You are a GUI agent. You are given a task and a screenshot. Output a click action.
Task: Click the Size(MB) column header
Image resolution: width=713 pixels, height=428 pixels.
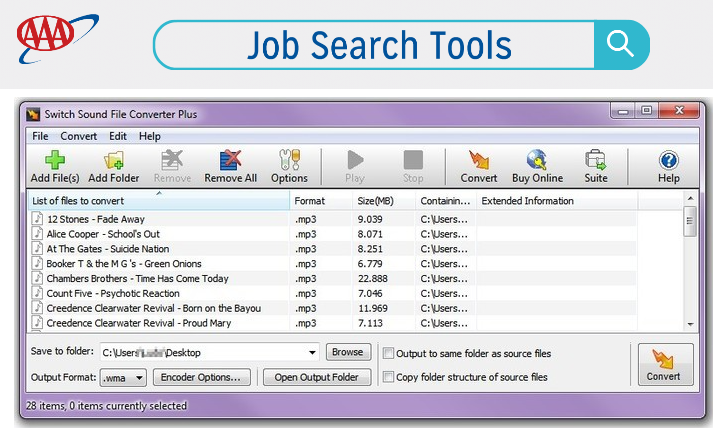383,201
